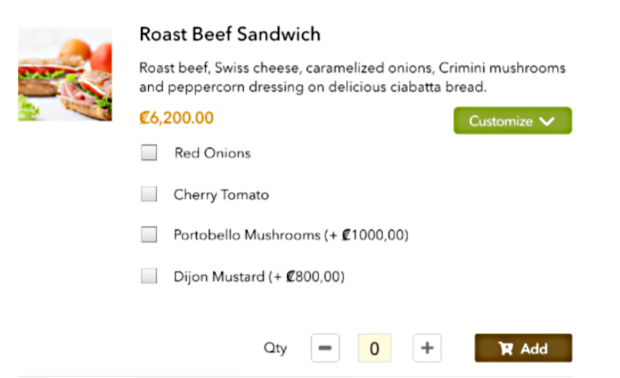This screenshot has height=378, width=620.
Task: Click the minus icon to decrease quantity
Action: 325,348
